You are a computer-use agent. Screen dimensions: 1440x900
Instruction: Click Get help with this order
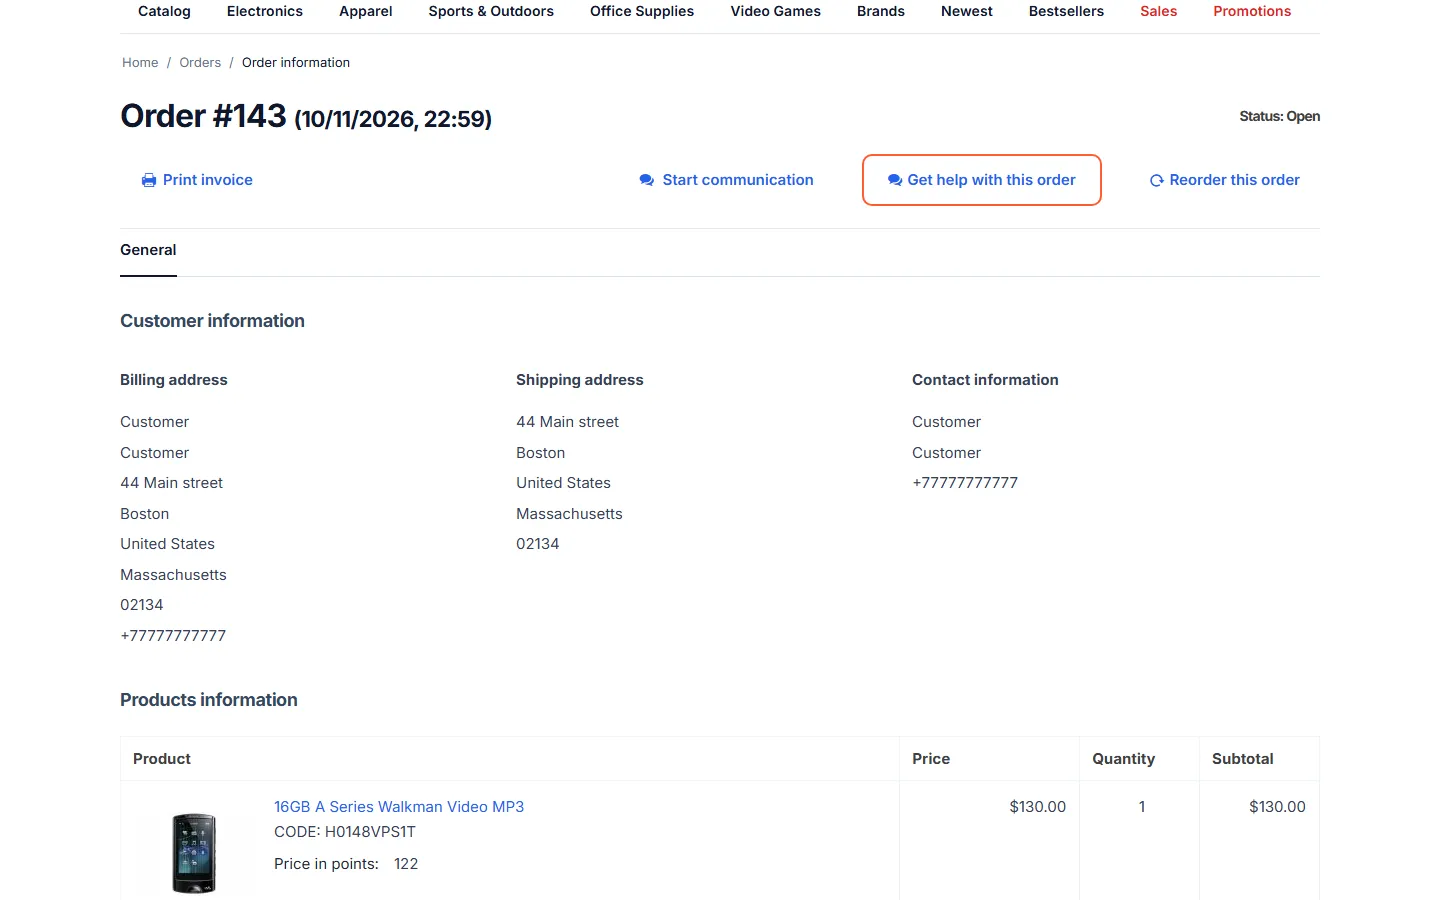coord(982,180)
